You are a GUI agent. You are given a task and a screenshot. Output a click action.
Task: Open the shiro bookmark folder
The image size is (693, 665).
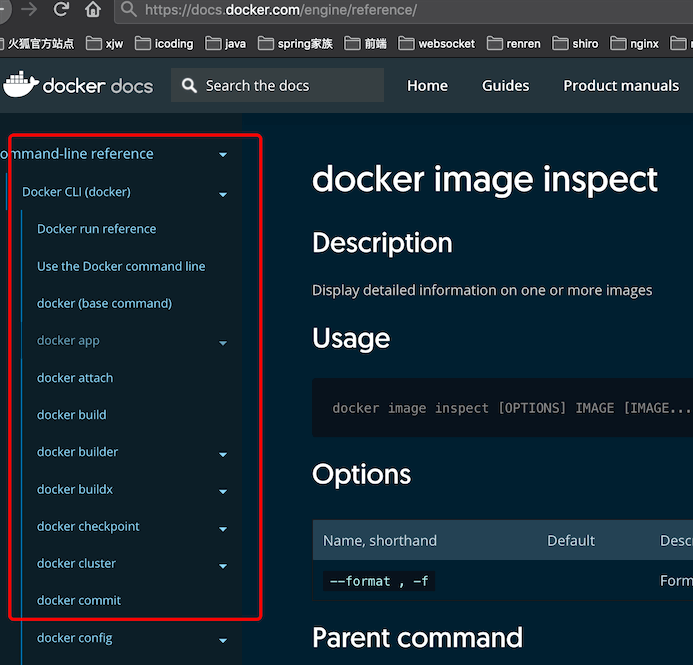point(575,43)
